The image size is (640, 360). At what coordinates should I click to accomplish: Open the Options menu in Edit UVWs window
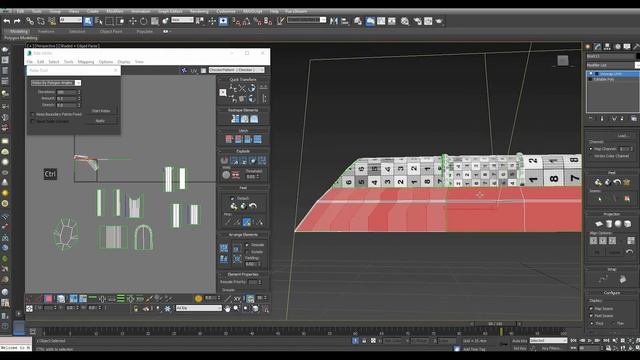[x=106, y=62]
